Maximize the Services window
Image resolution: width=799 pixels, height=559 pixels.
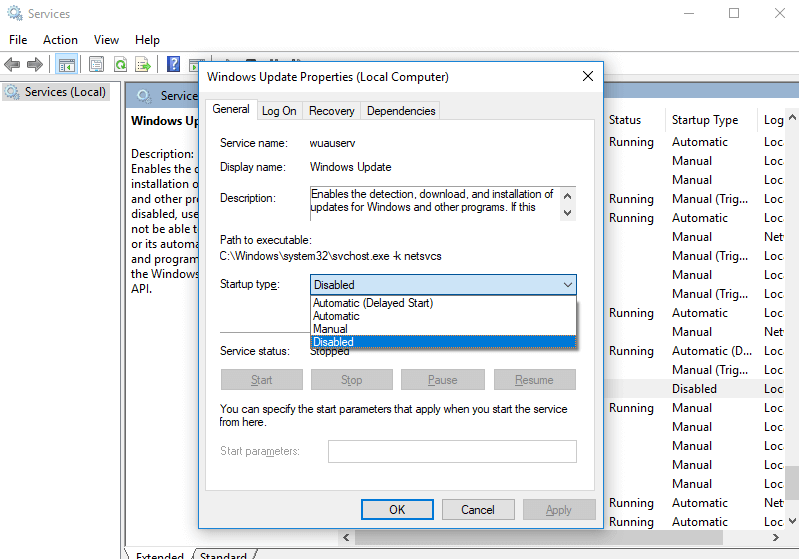click(734, 13)
